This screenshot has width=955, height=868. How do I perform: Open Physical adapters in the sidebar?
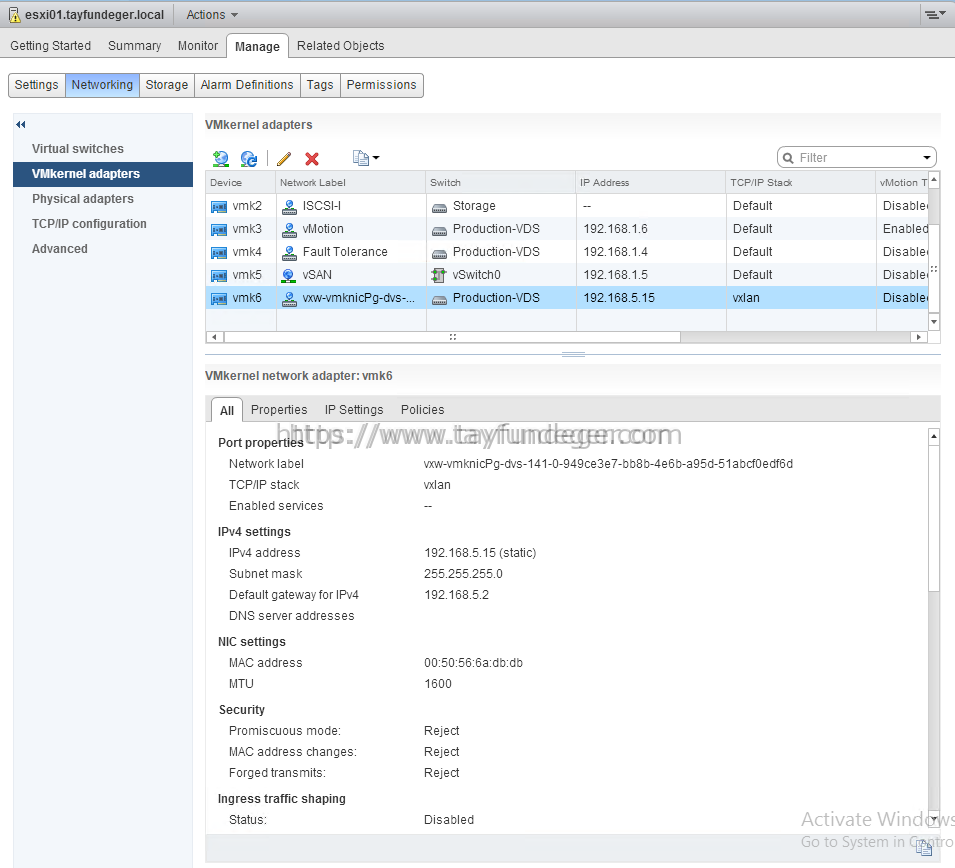pyautogui.click(x=83, y=199)
